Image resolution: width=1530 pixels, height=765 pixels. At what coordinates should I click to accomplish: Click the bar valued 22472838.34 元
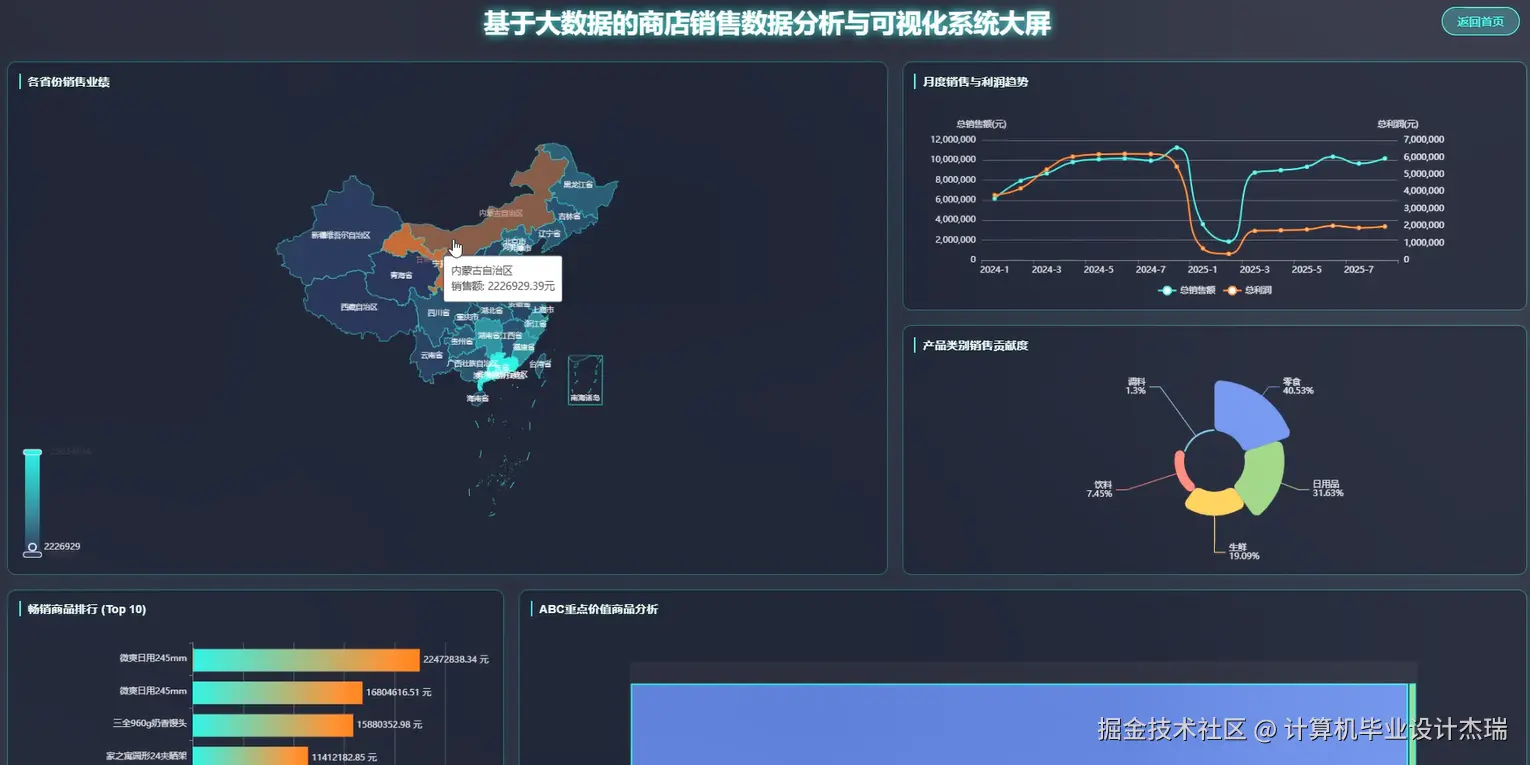coord(306,660)
